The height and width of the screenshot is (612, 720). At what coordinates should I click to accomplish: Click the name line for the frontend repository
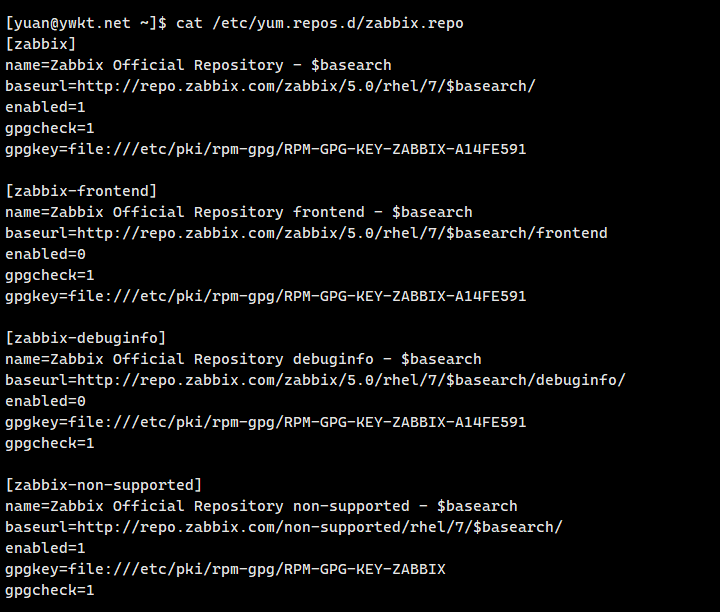(x=238, y=212)
